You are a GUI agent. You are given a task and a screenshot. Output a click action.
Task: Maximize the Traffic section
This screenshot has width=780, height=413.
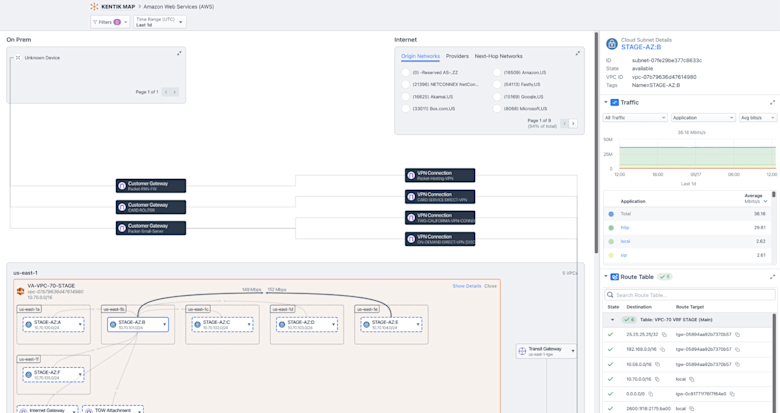[x=772, y=103]
